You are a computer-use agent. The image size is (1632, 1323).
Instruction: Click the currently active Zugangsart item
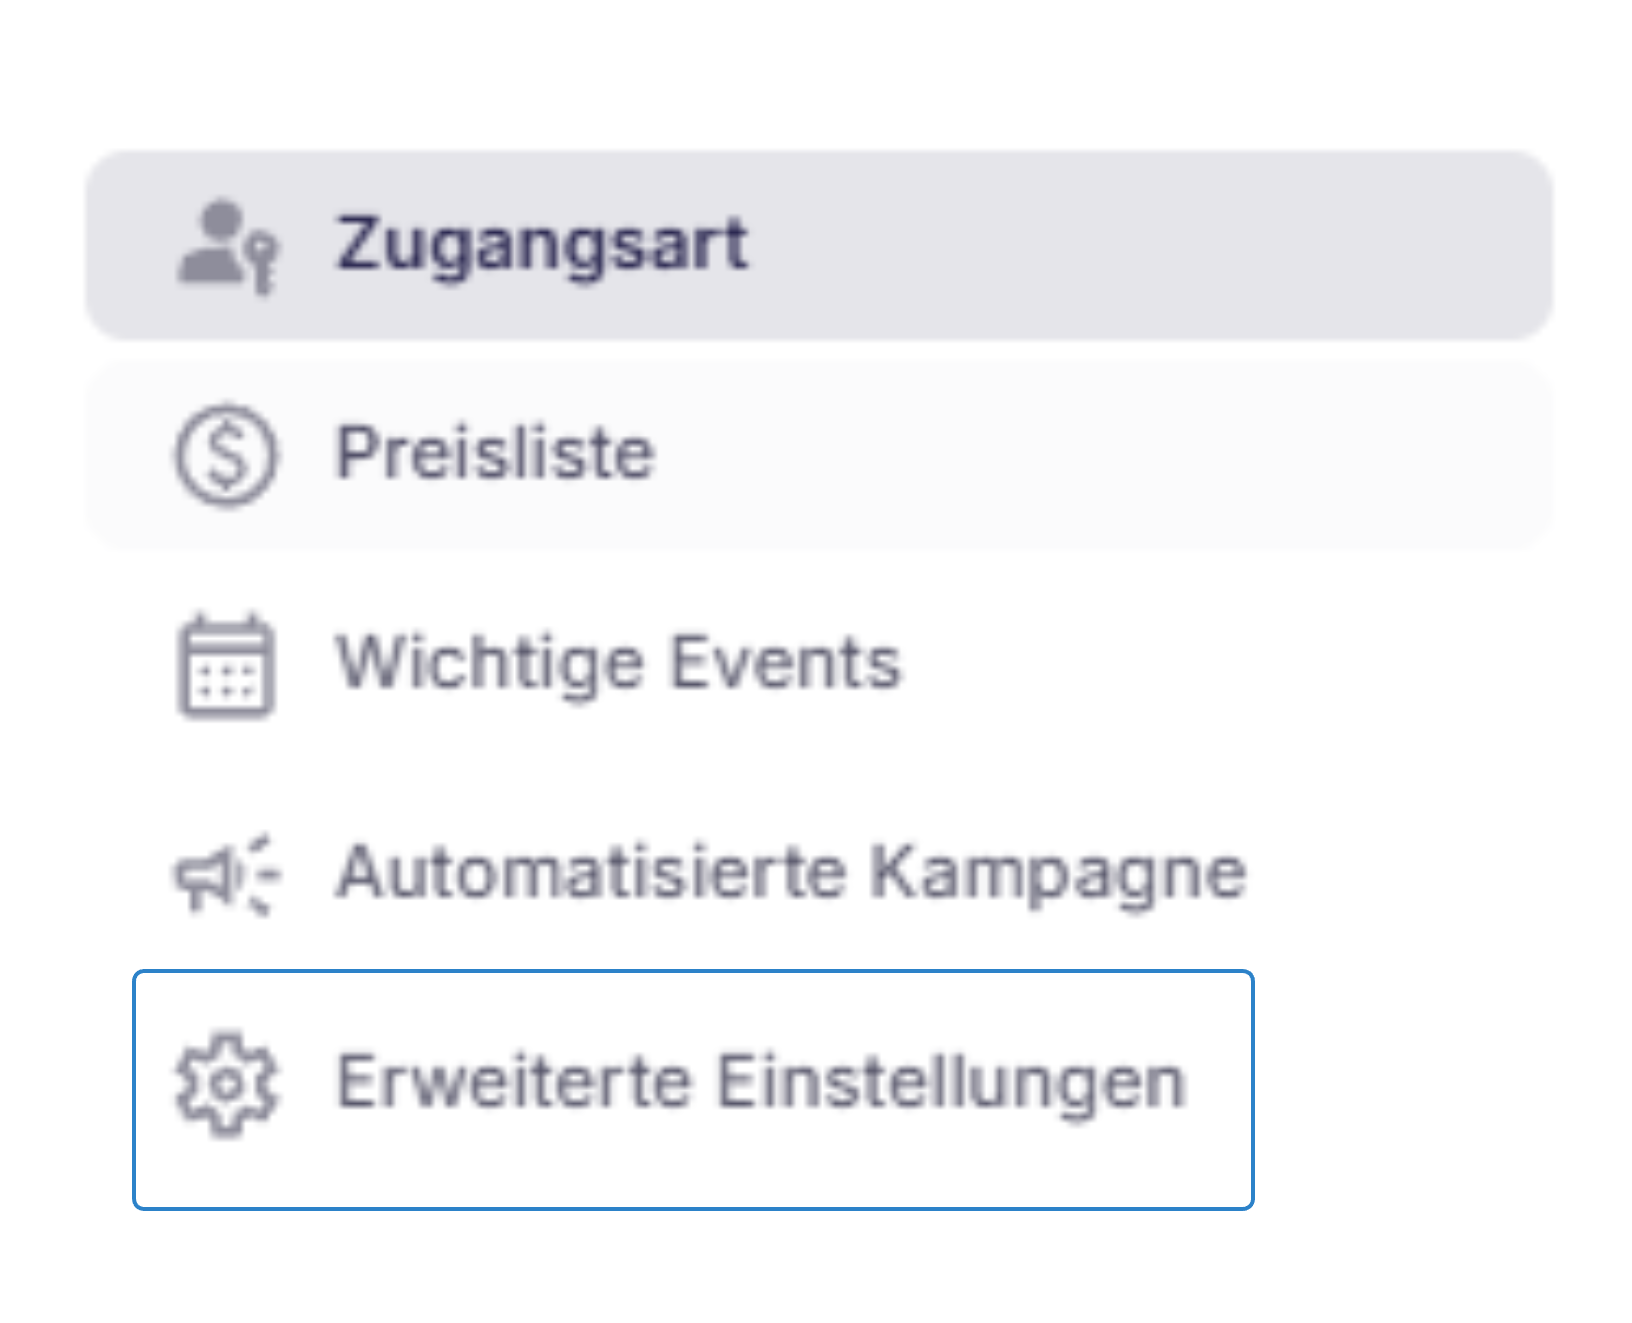pyautogui.click(x=540, y=245)
